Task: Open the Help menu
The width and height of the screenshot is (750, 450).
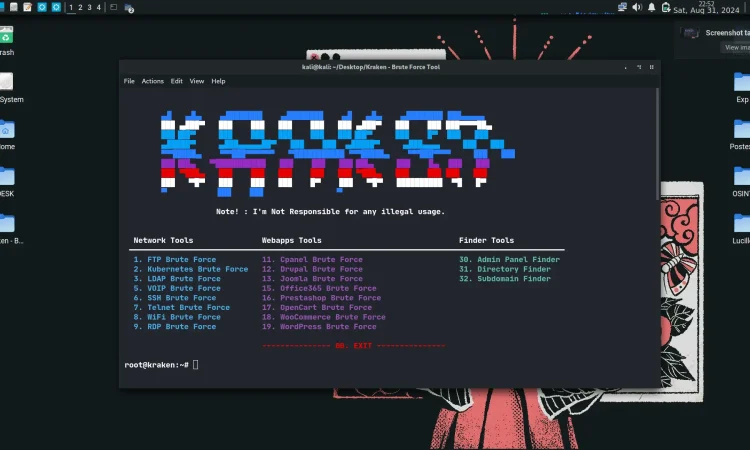Action: pos(218,81)
